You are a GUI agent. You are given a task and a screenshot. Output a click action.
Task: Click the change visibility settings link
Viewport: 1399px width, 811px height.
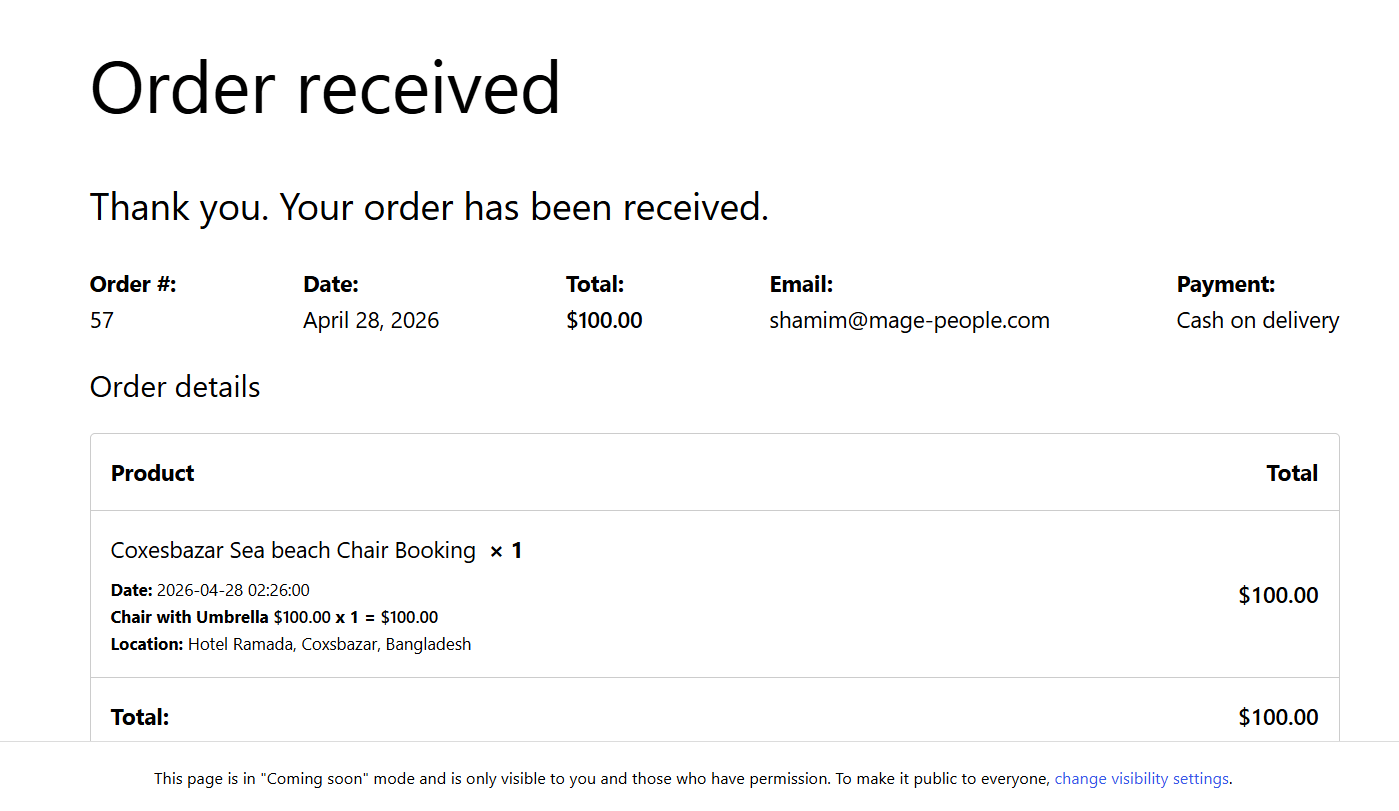pyautogui.click(x=1141, y=779)
